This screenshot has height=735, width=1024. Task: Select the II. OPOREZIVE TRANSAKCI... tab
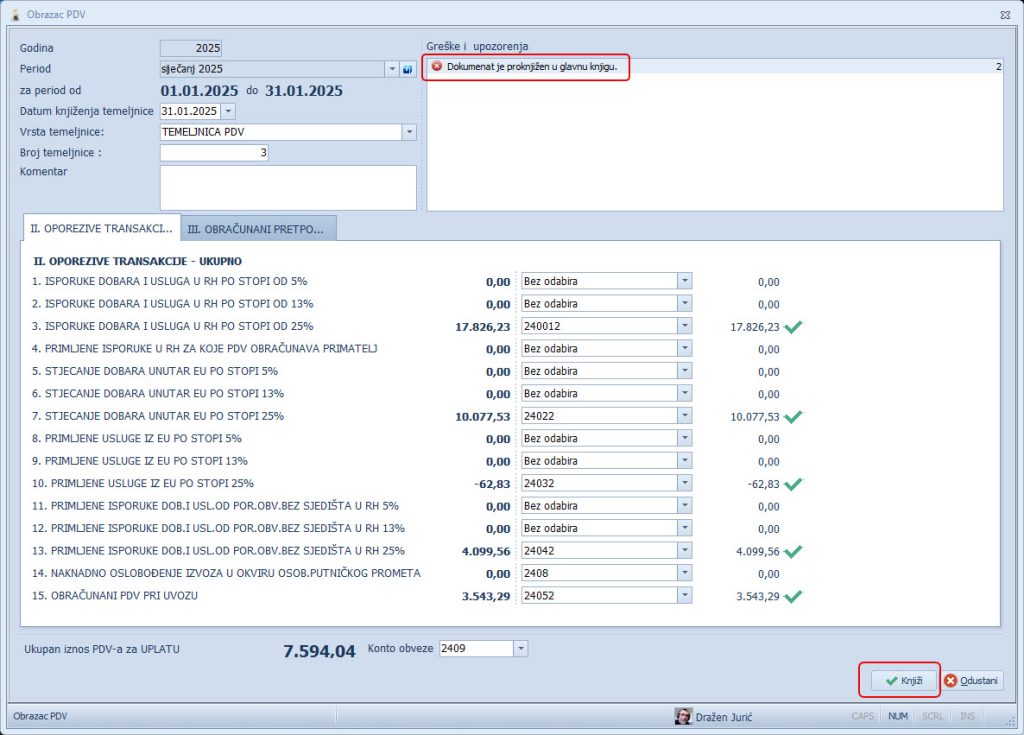101,228
